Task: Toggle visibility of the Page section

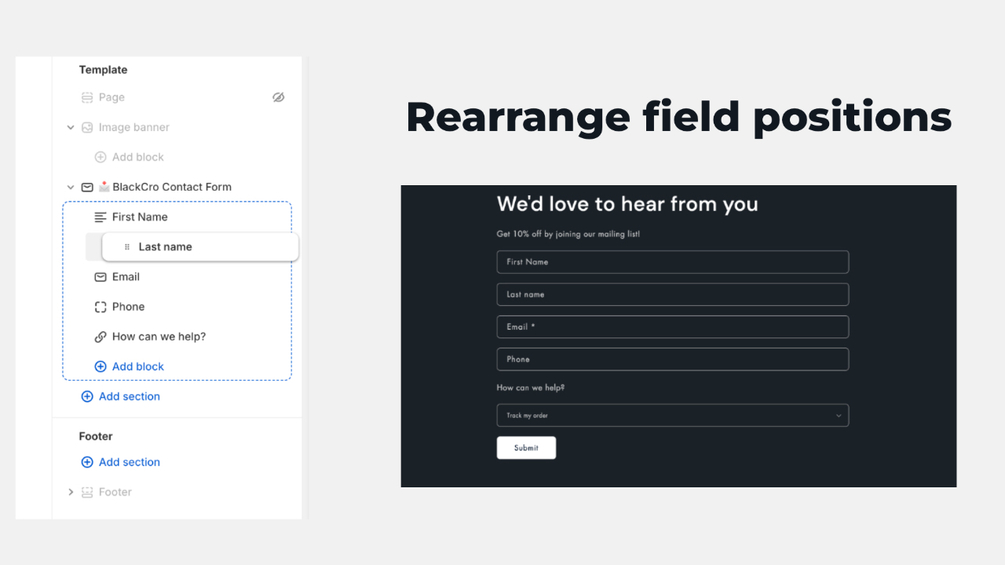Action: [x=278, y=97]
